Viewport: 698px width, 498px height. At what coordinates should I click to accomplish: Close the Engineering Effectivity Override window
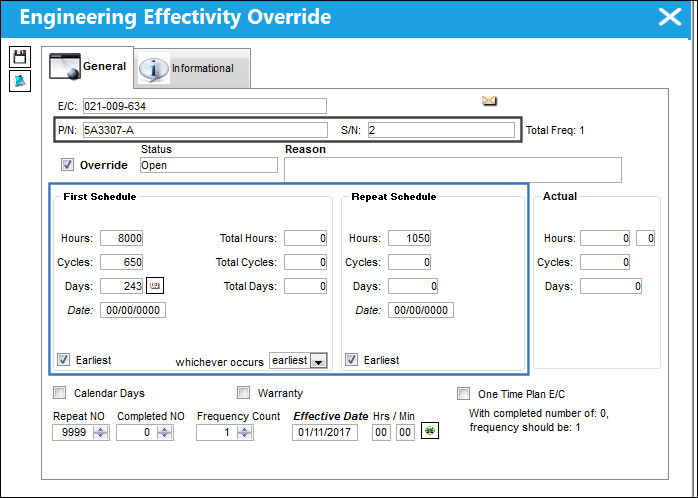670,17
